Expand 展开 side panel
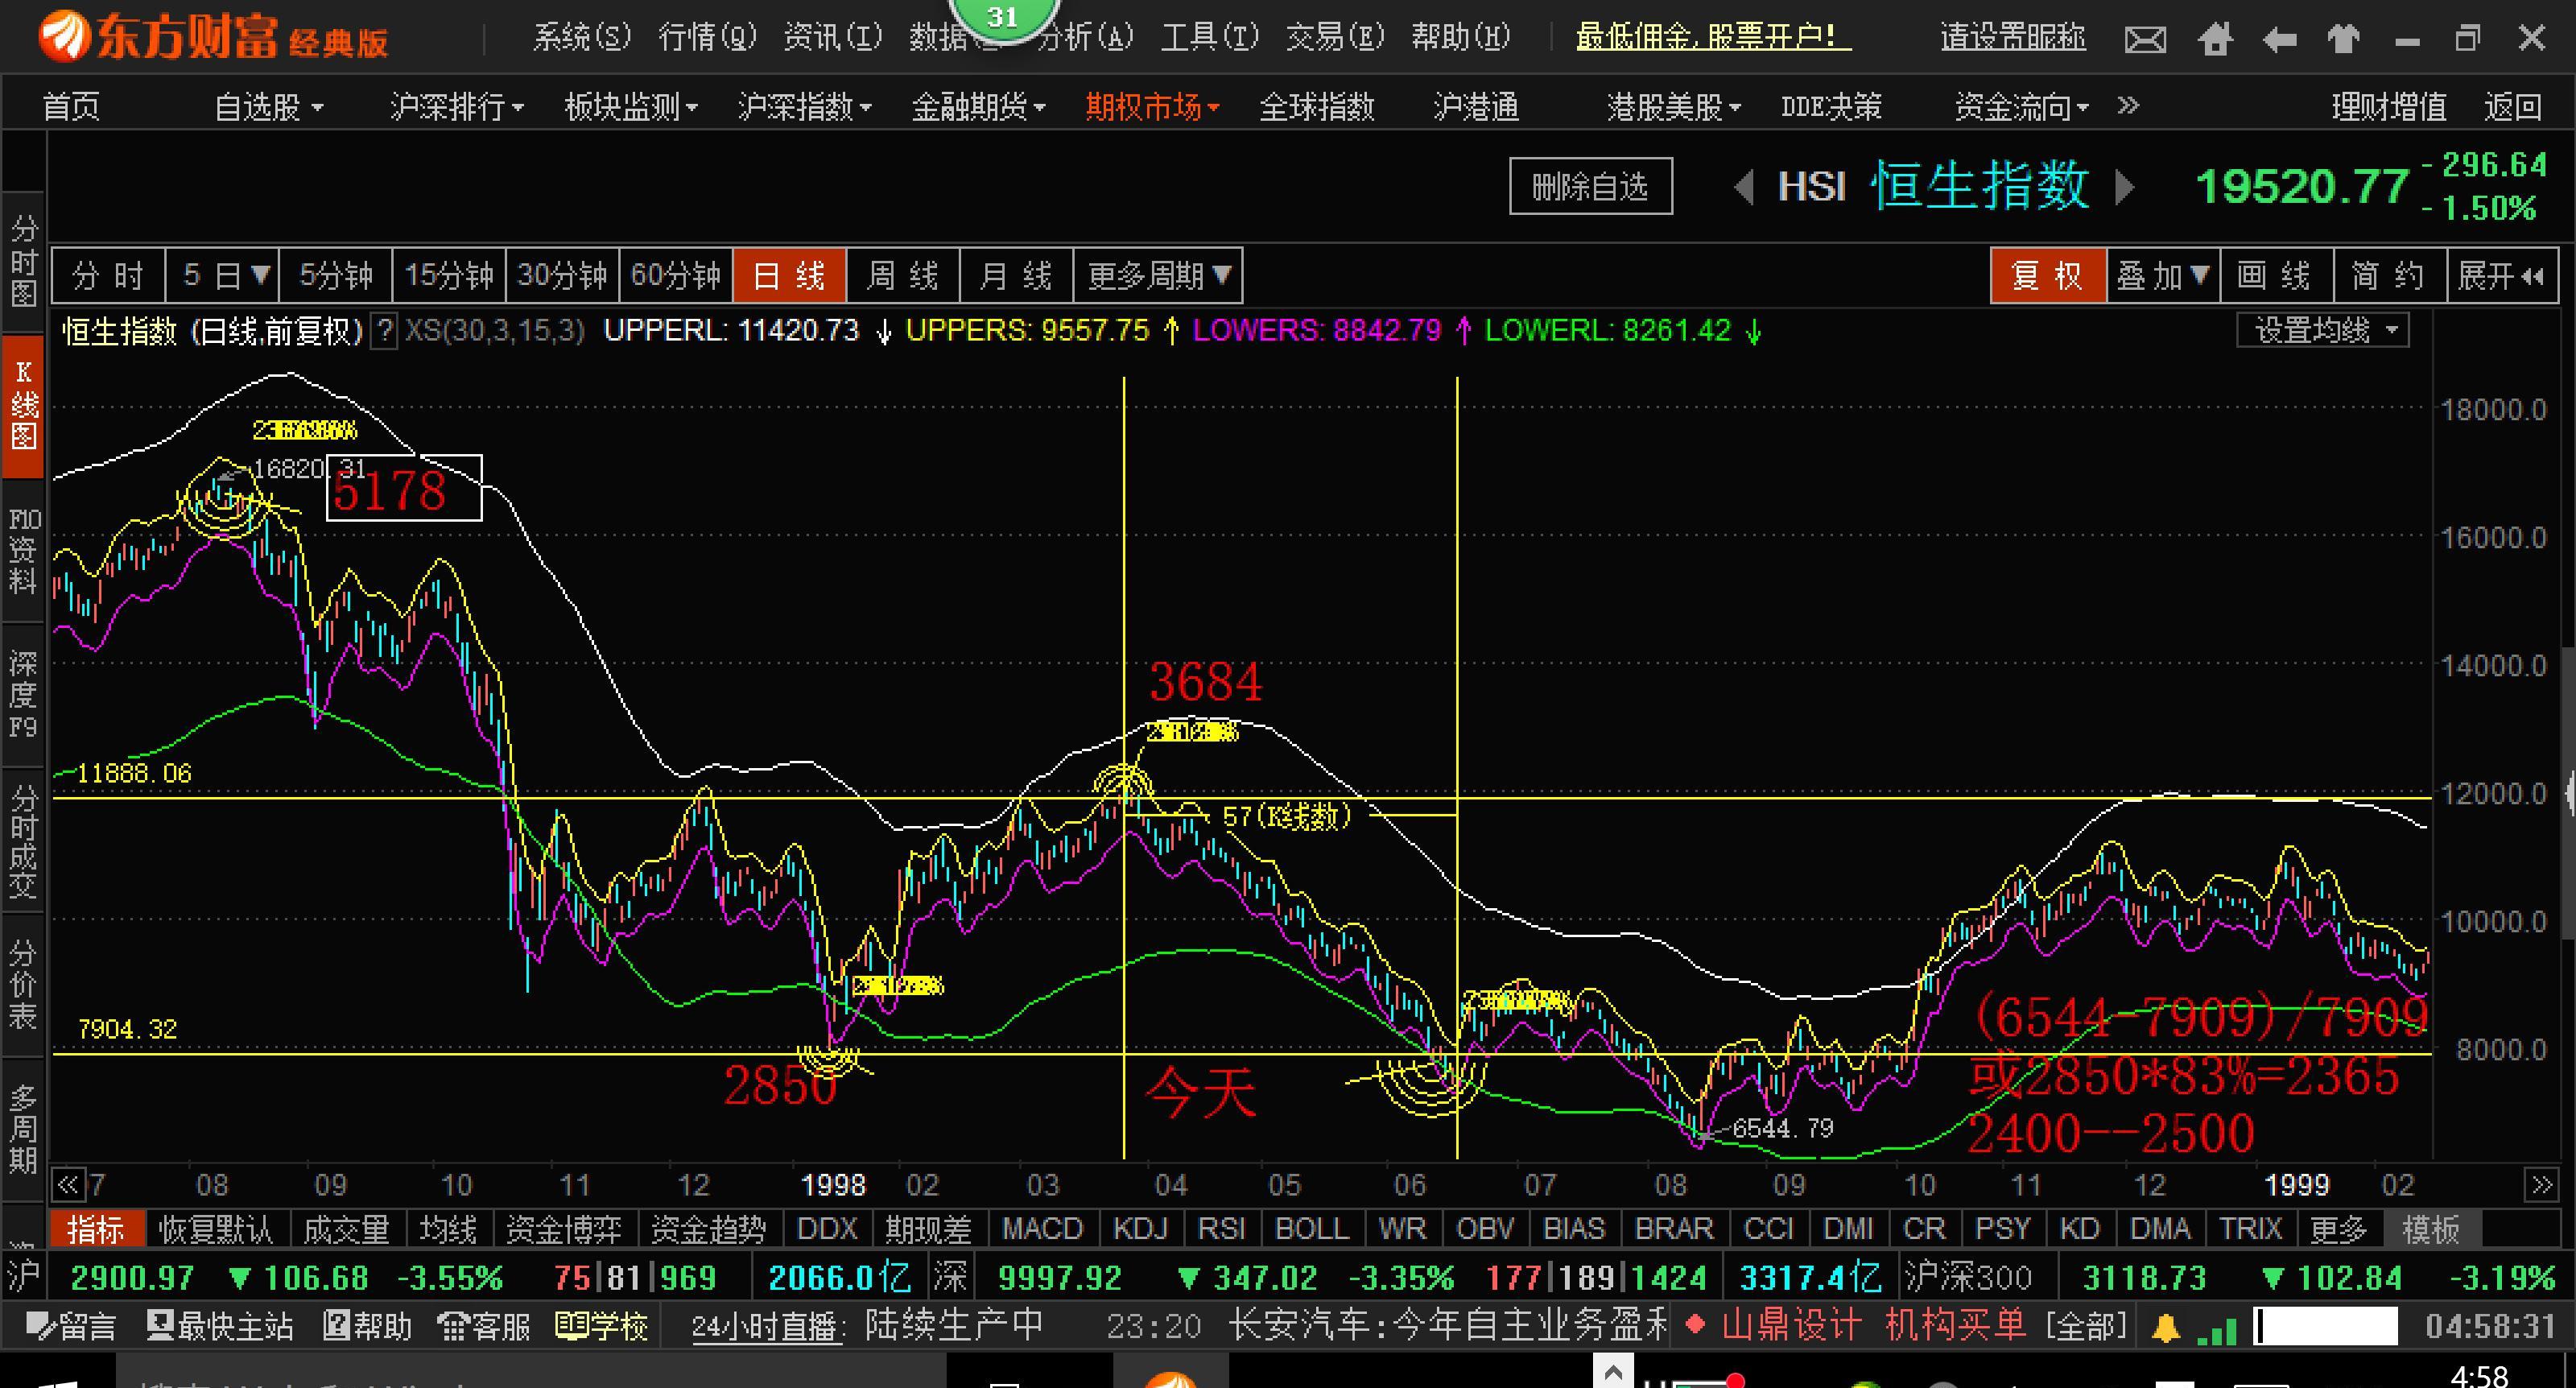 (x=2501, y=275)
